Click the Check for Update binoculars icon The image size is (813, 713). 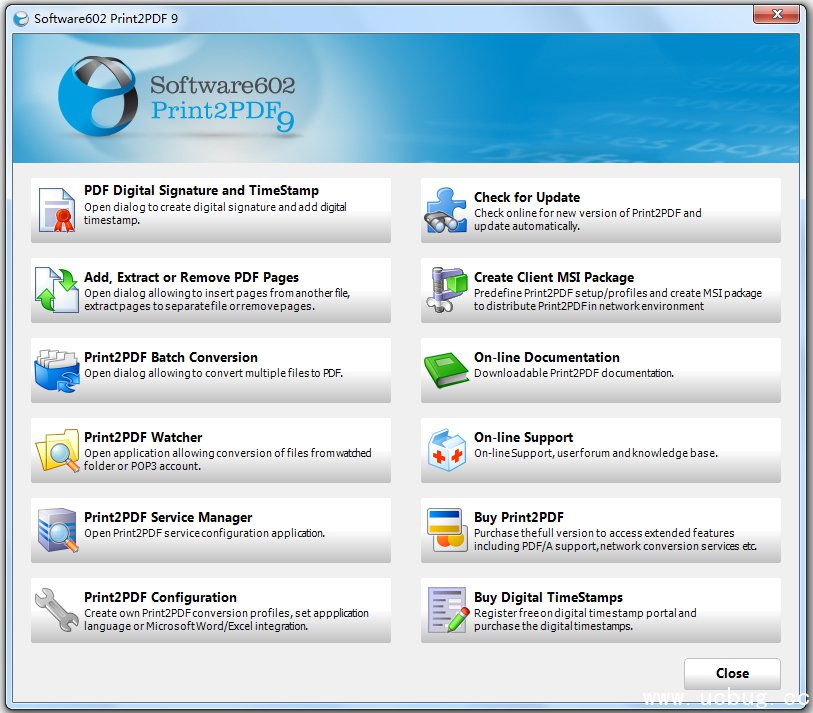[x=447, y=211]
